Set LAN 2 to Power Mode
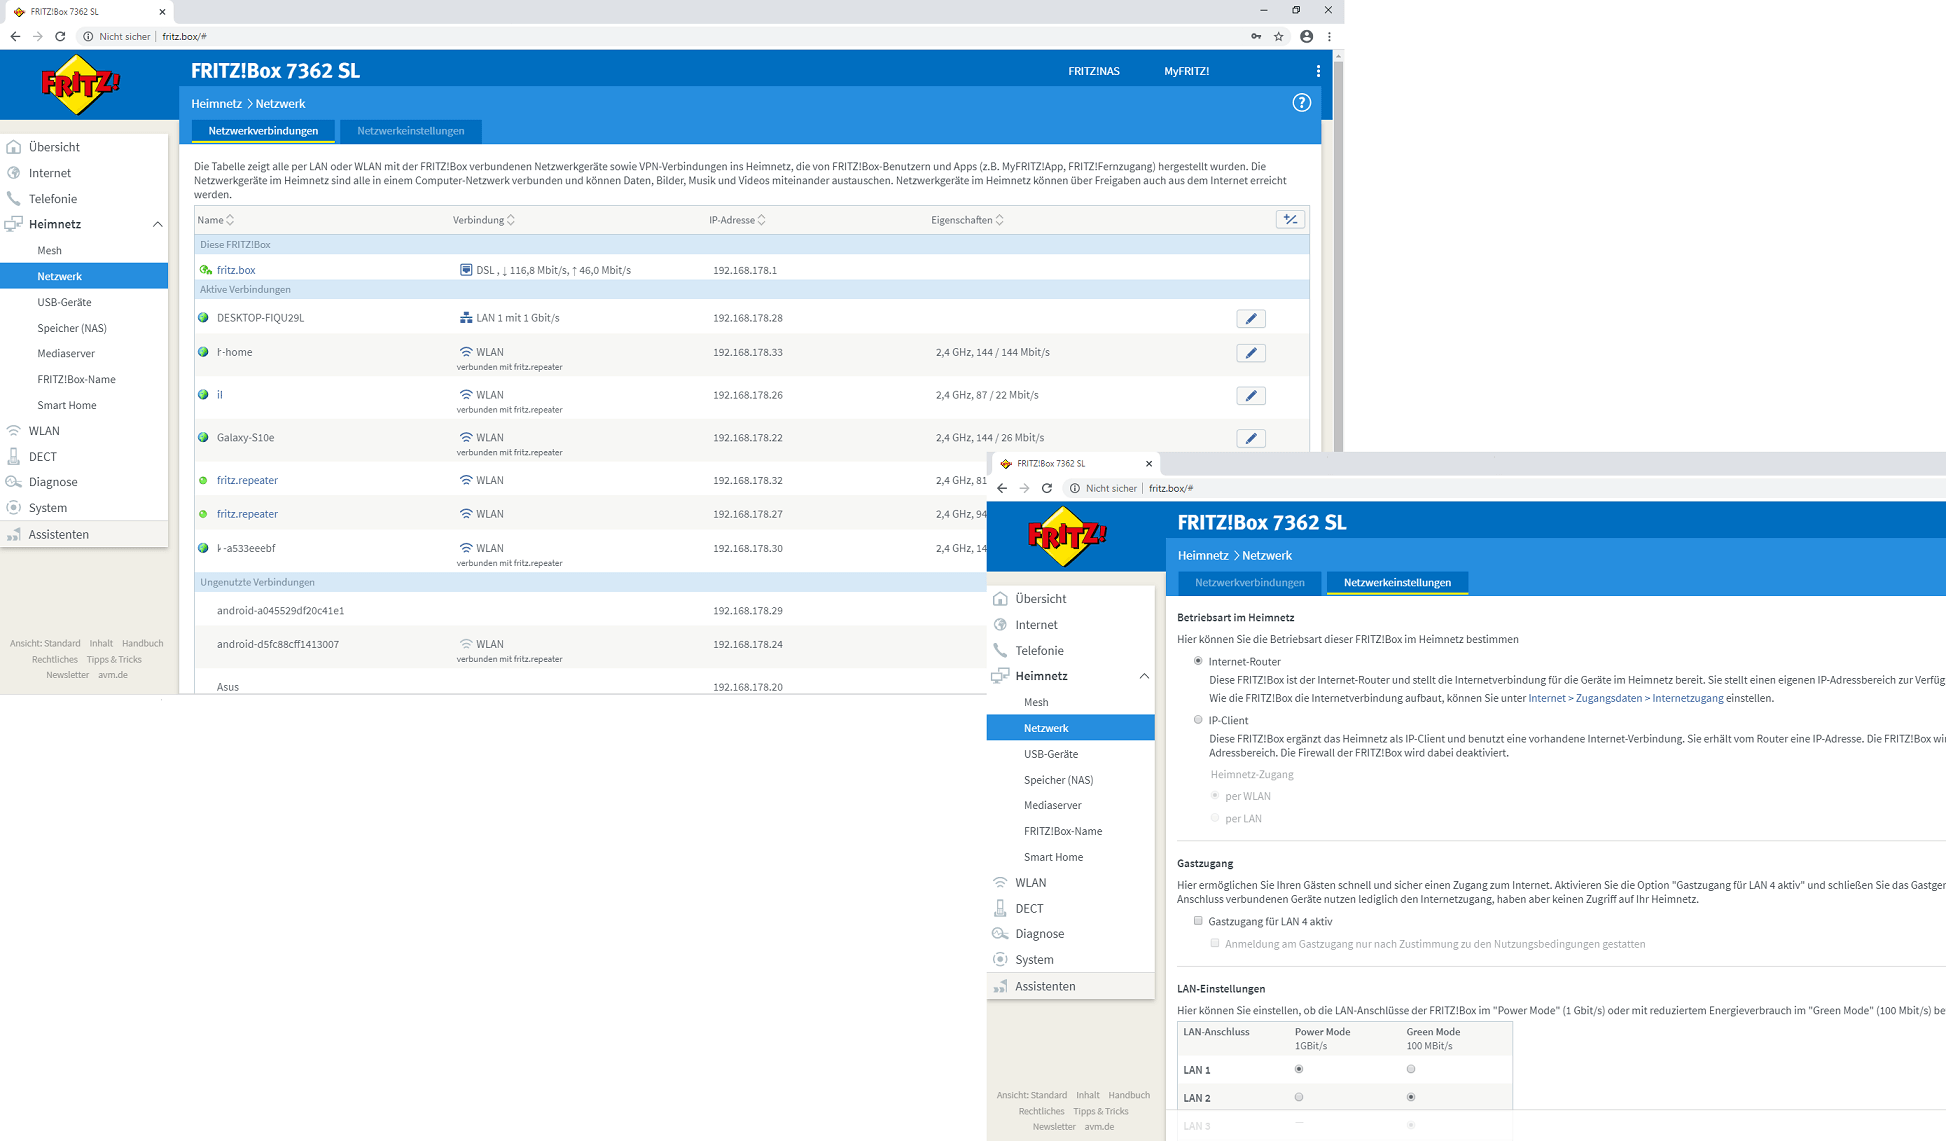 1299,1097
